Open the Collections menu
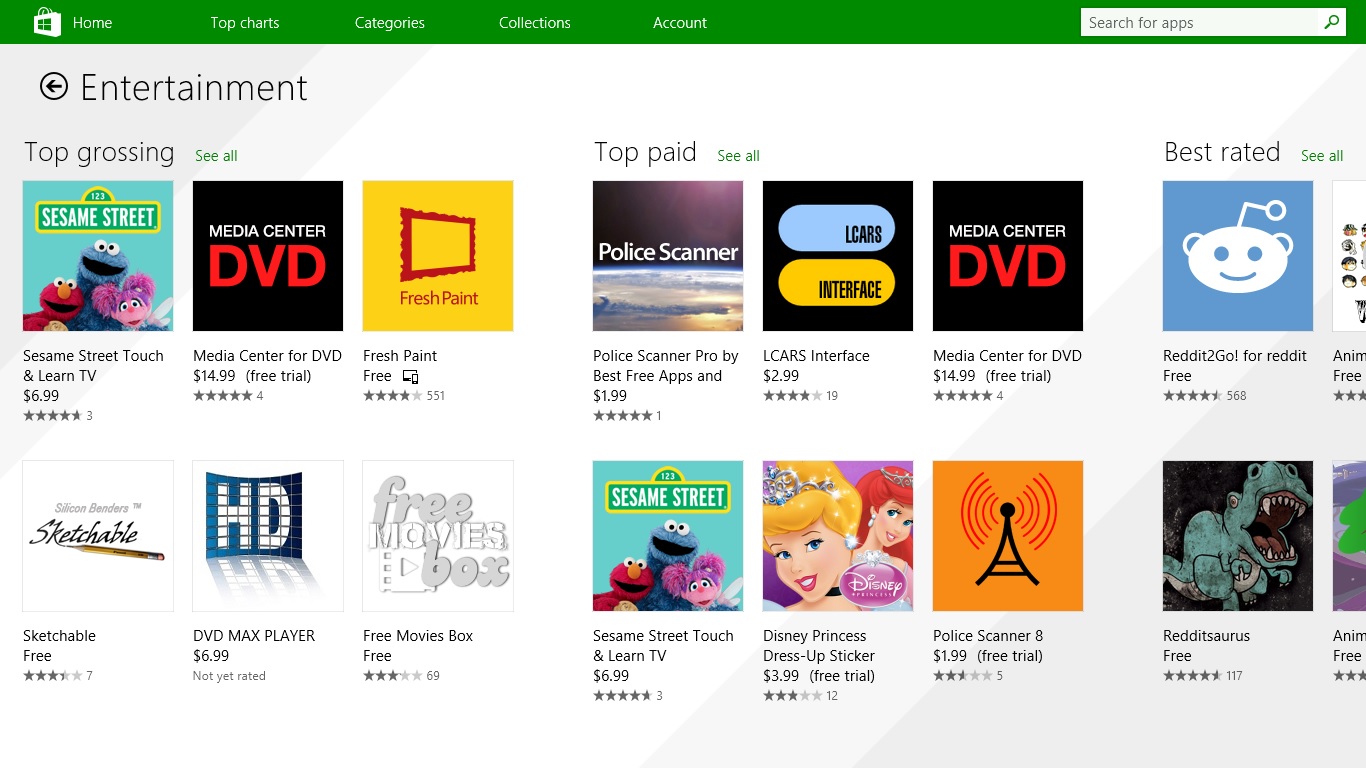This screenshot has height=768, width=1366. 535,23
